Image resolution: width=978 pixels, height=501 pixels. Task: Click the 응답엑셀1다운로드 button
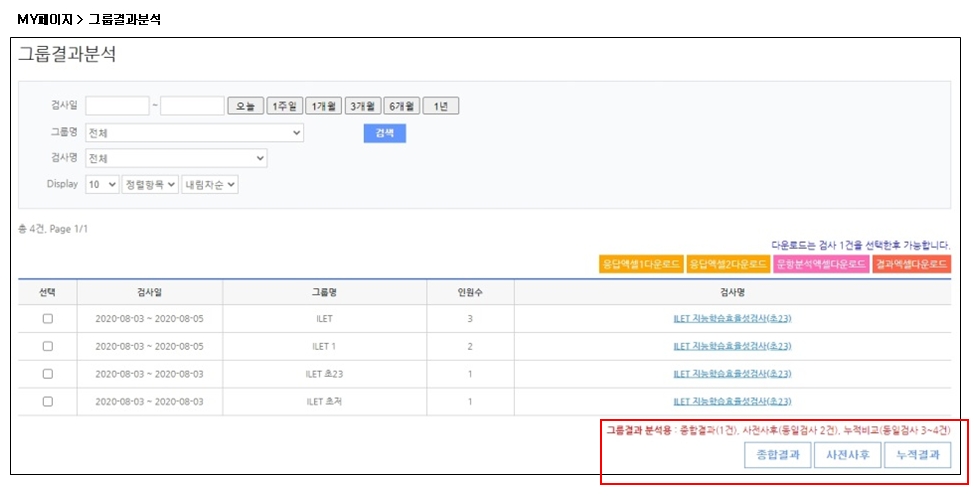pos(640,264)
